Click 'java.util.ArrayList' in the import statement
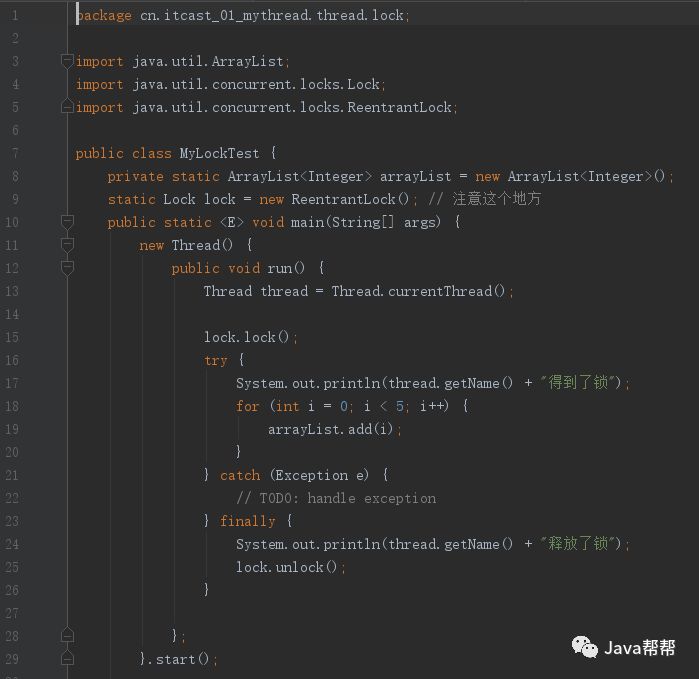This screenshot has height=679, width=699. click(x=208, y=61)
